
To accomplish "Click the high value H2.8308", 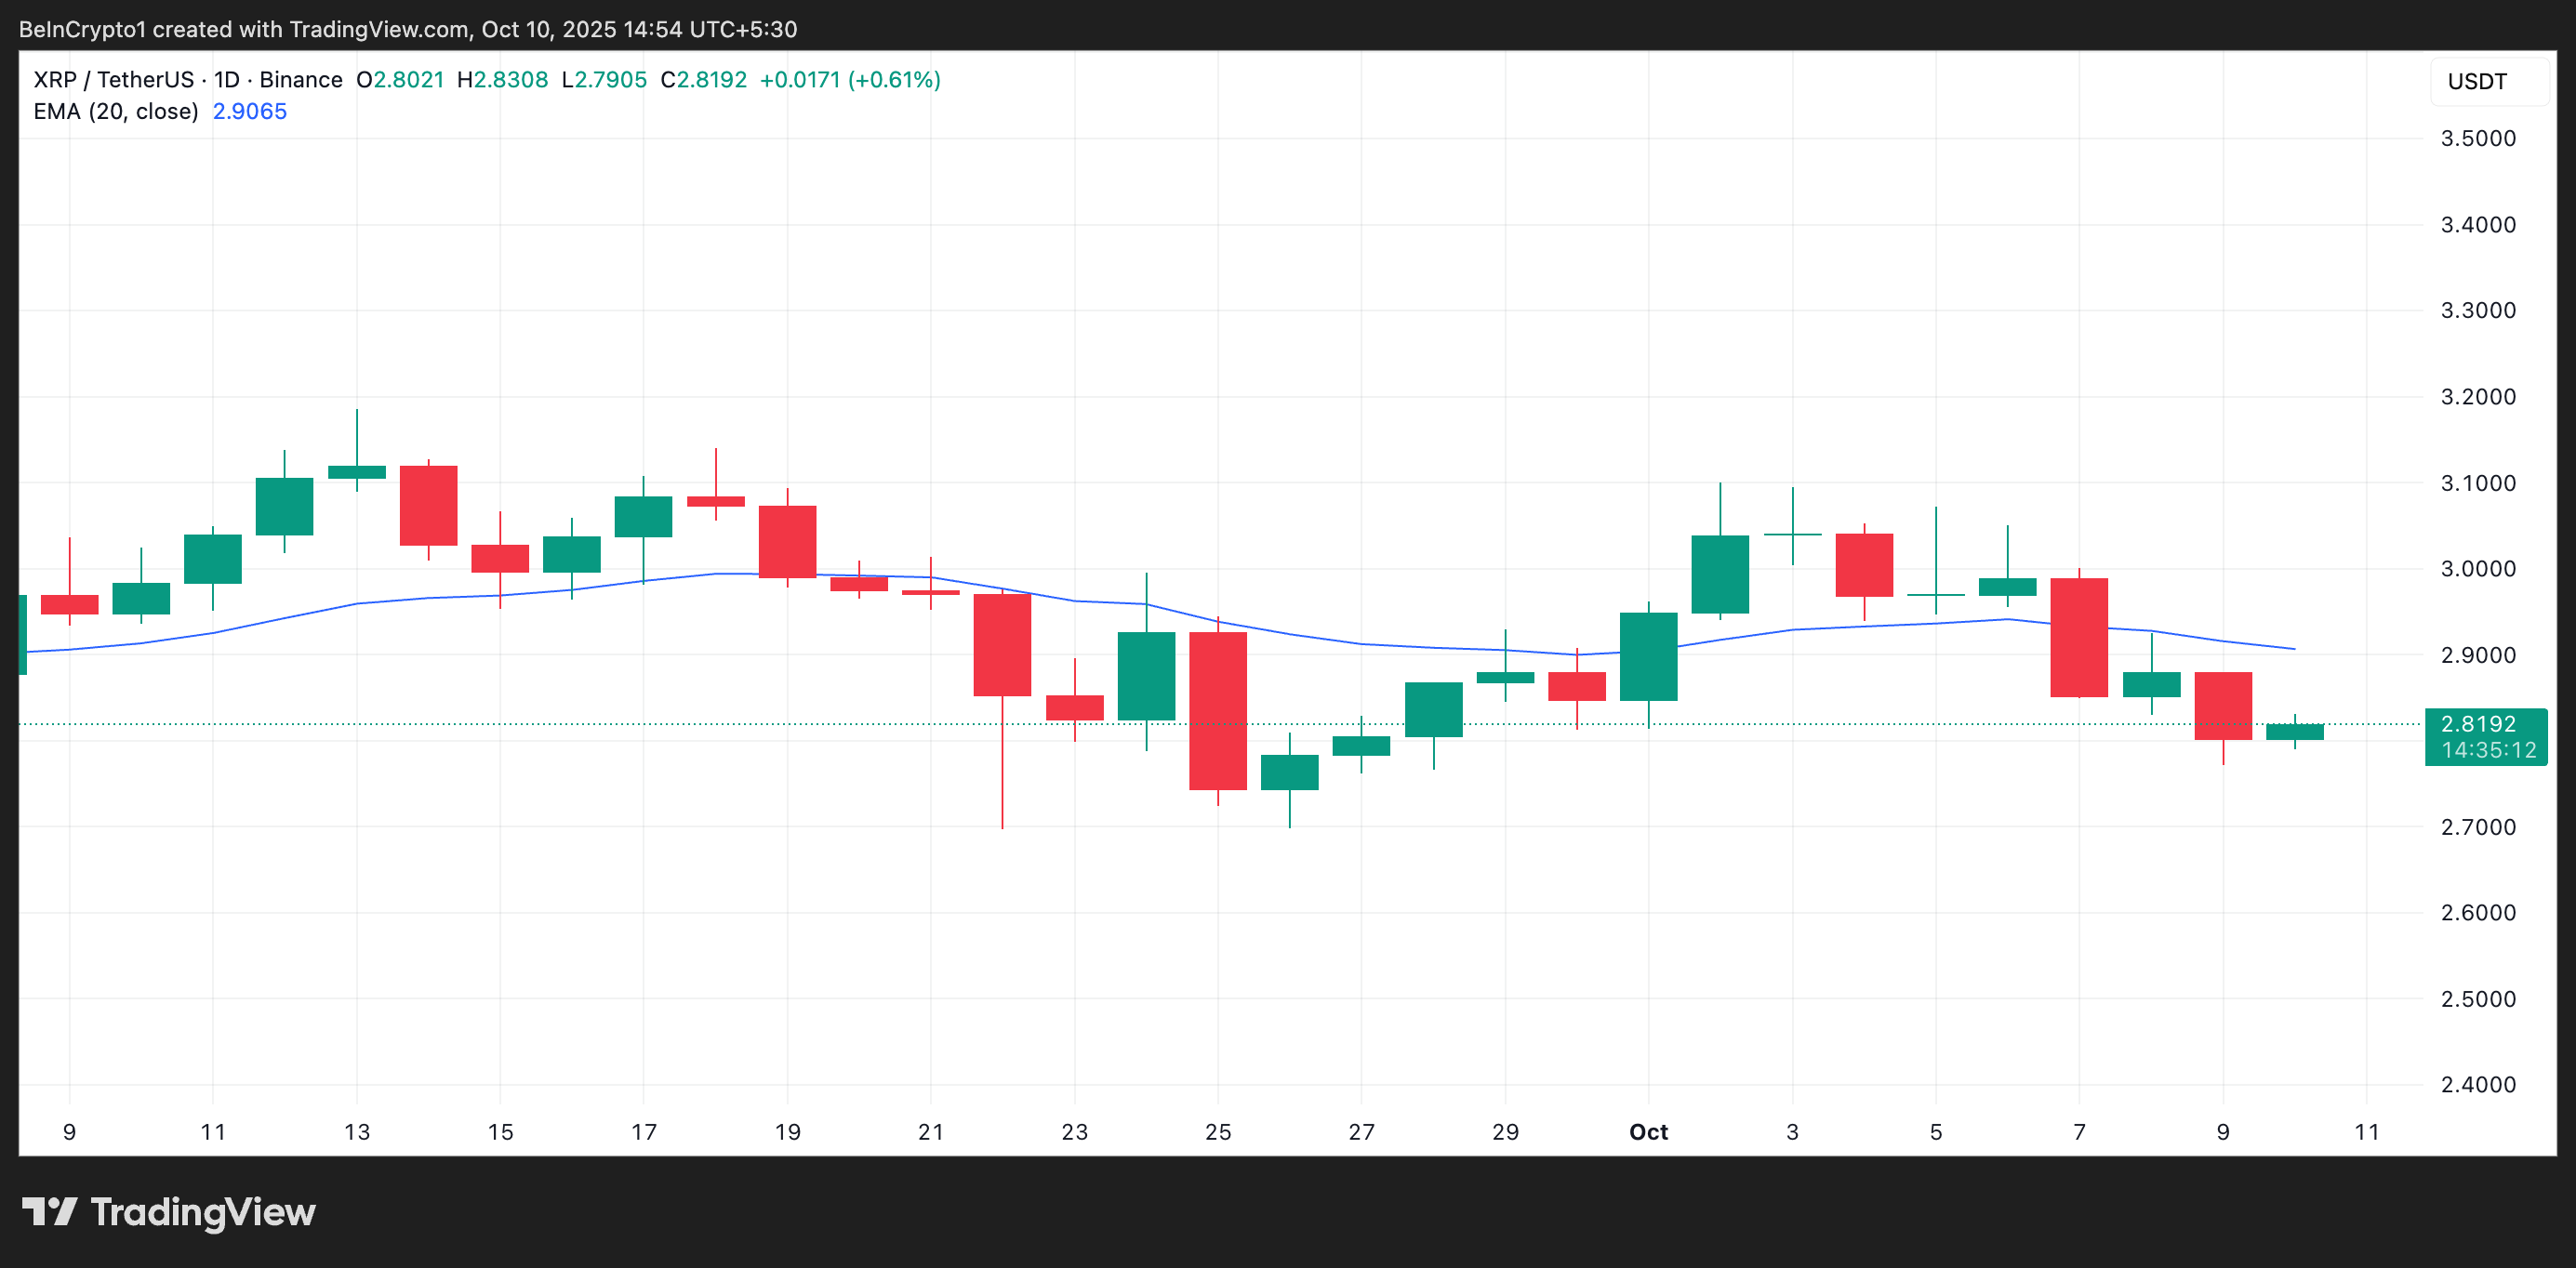I will [x=503, y=79].
